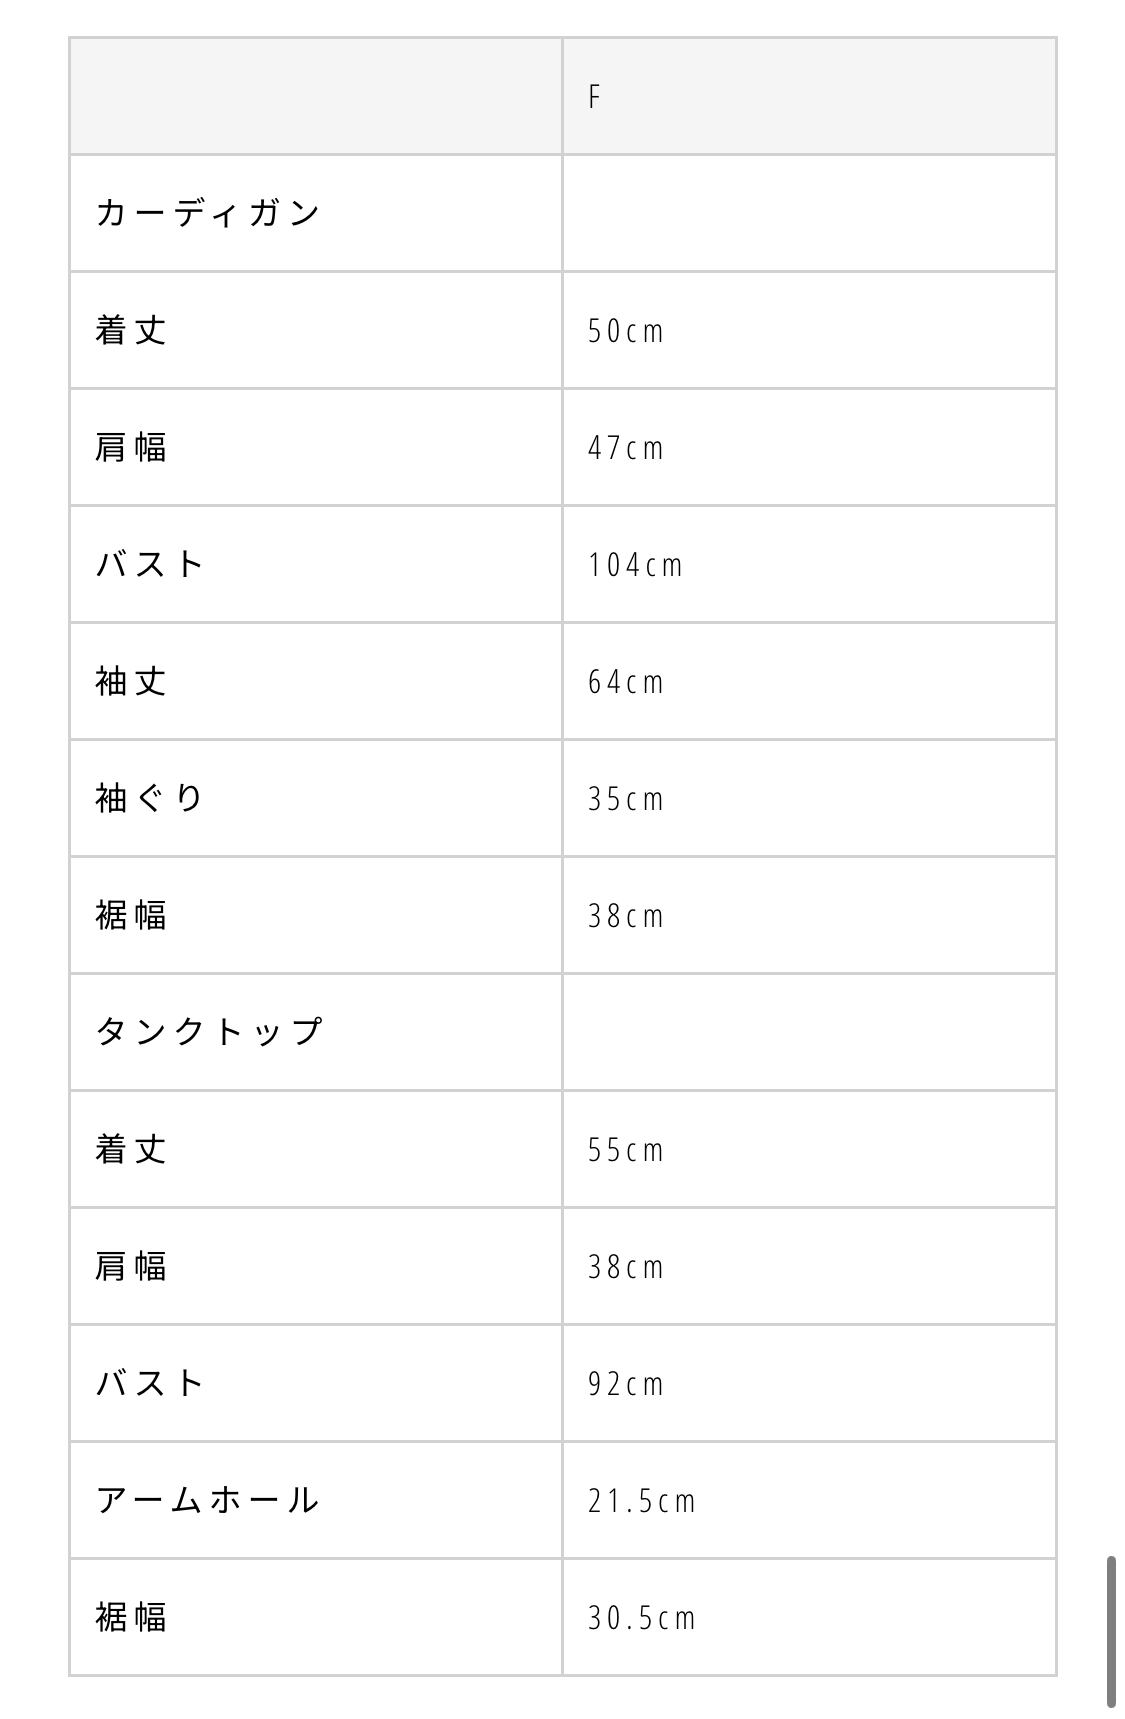Click the 64cm sleeve length value
Image resolution: width=1125 pixels, height=1719 pixels.
[x=626, y=682]
